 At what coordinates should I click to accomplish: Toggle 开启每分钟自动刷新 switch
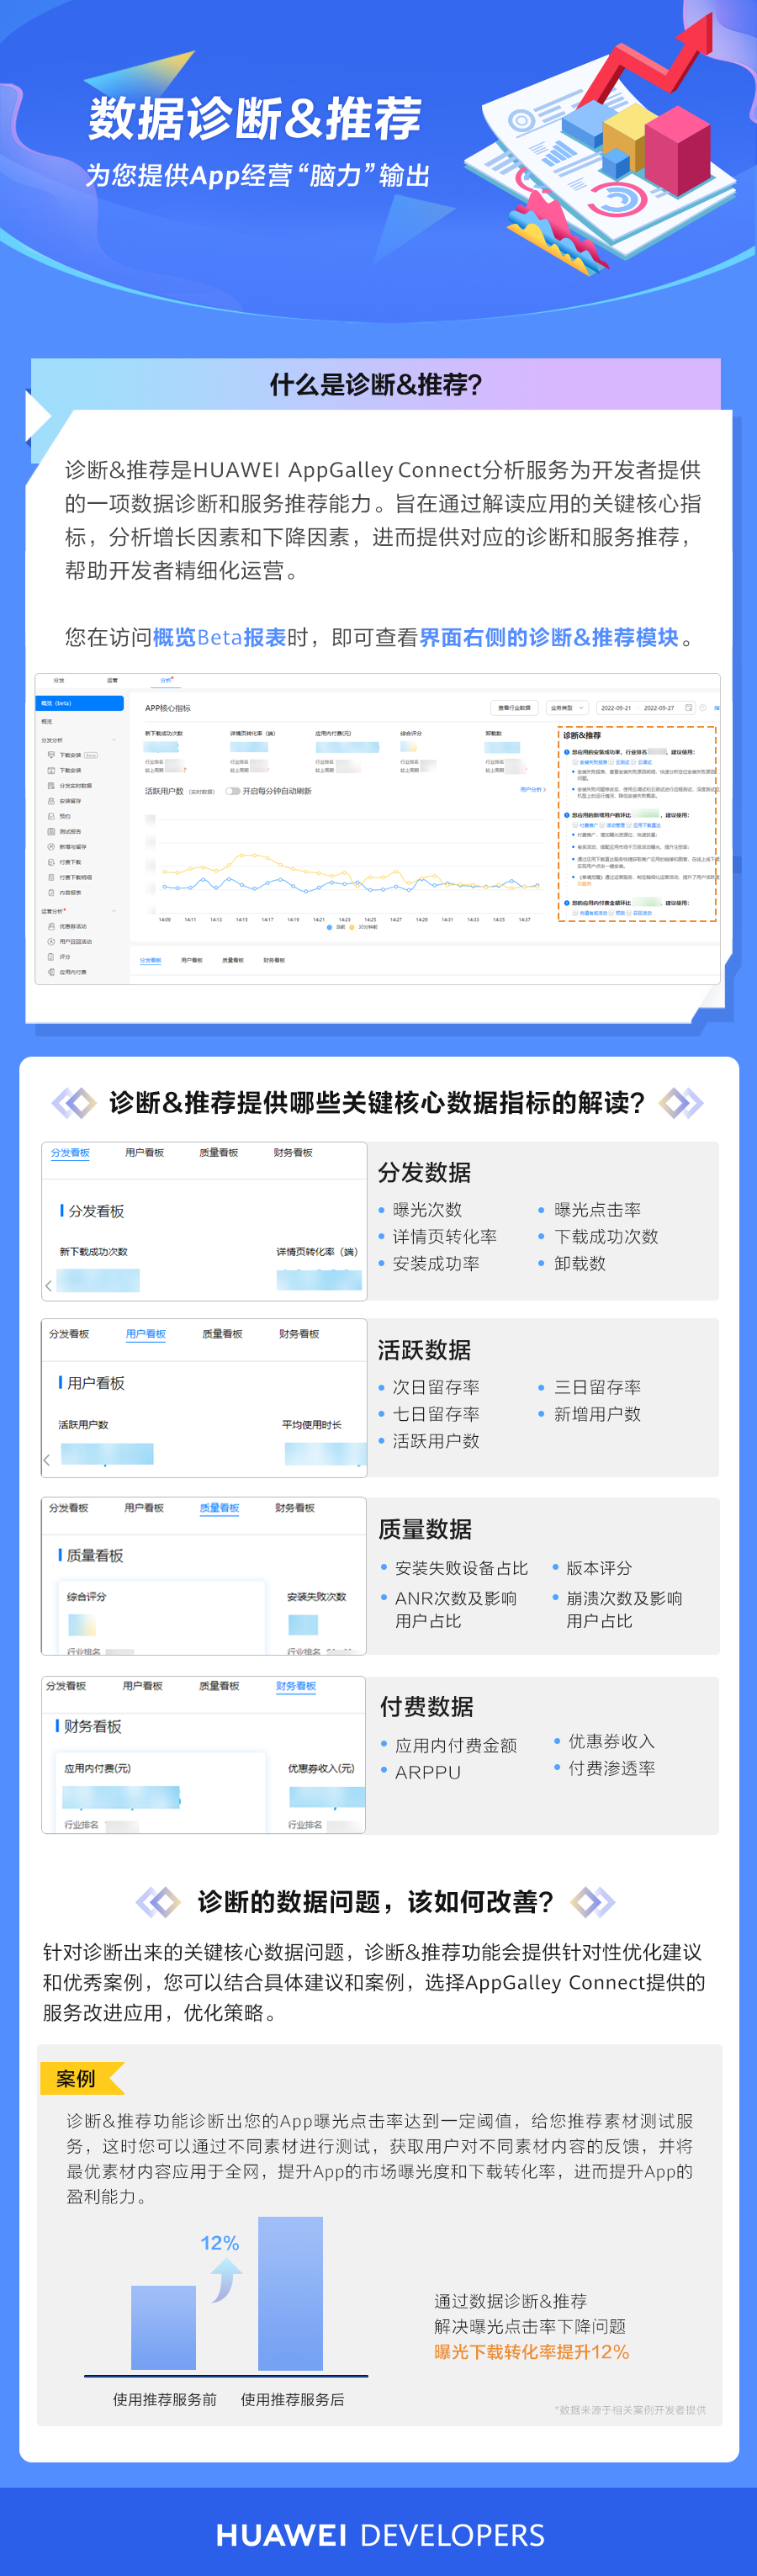(x=233, y=792)
